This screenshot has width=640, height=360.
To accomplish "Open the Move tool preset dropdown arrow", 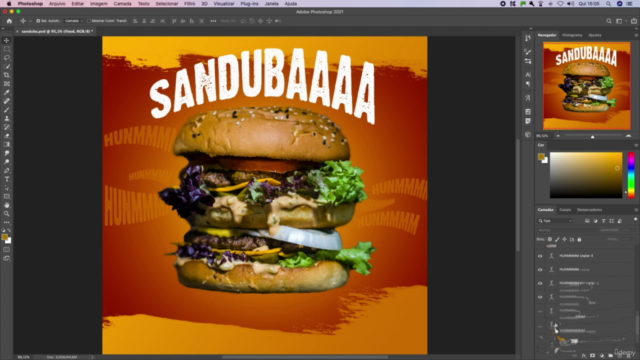I will click(x=30, y=21).
